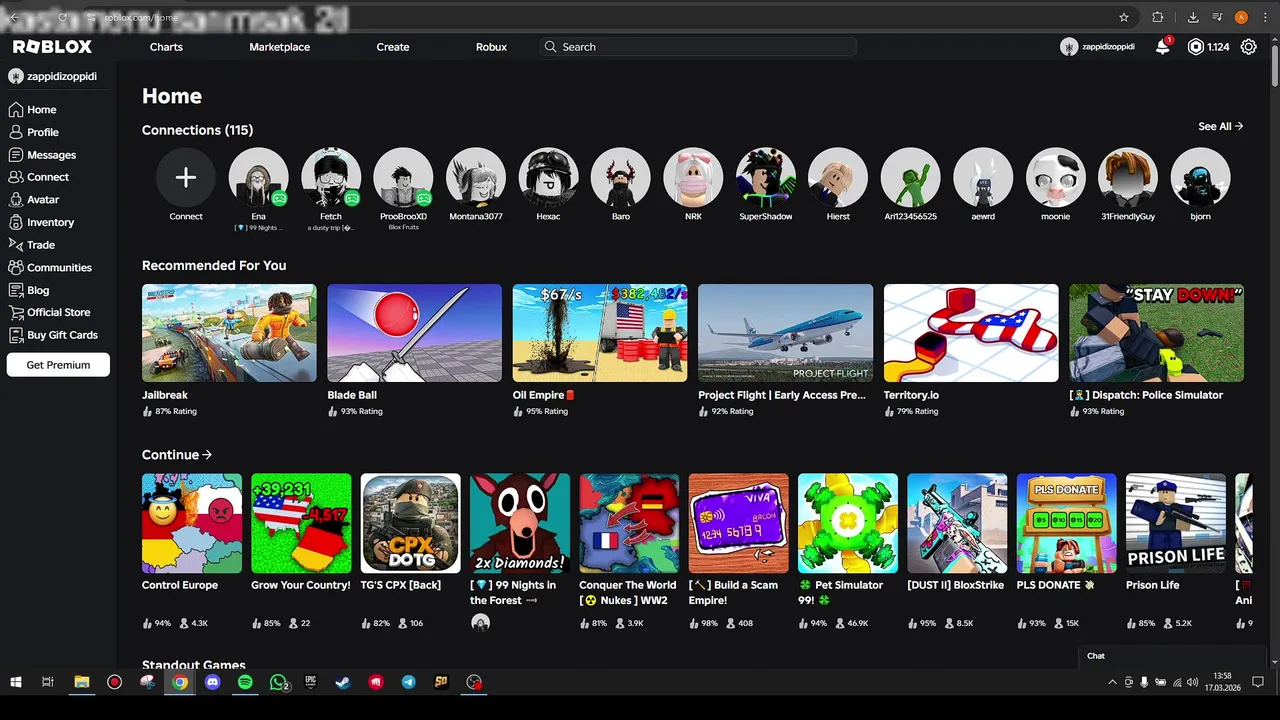Open the notifications bell icon

[1163, 47]
